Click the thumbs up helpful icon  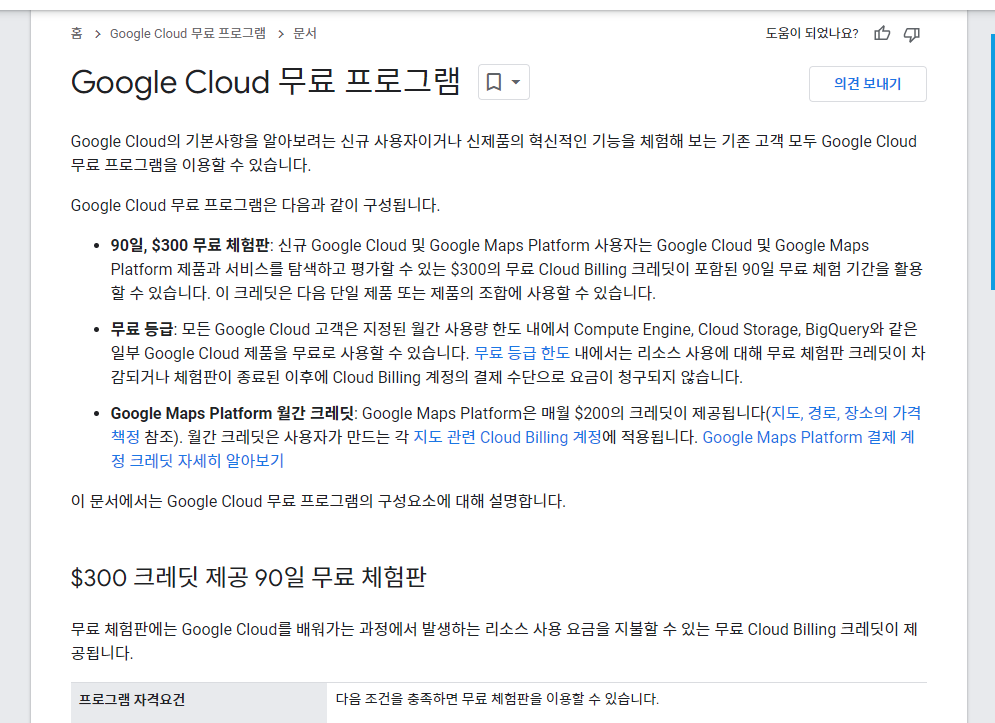tap(882, 34)
